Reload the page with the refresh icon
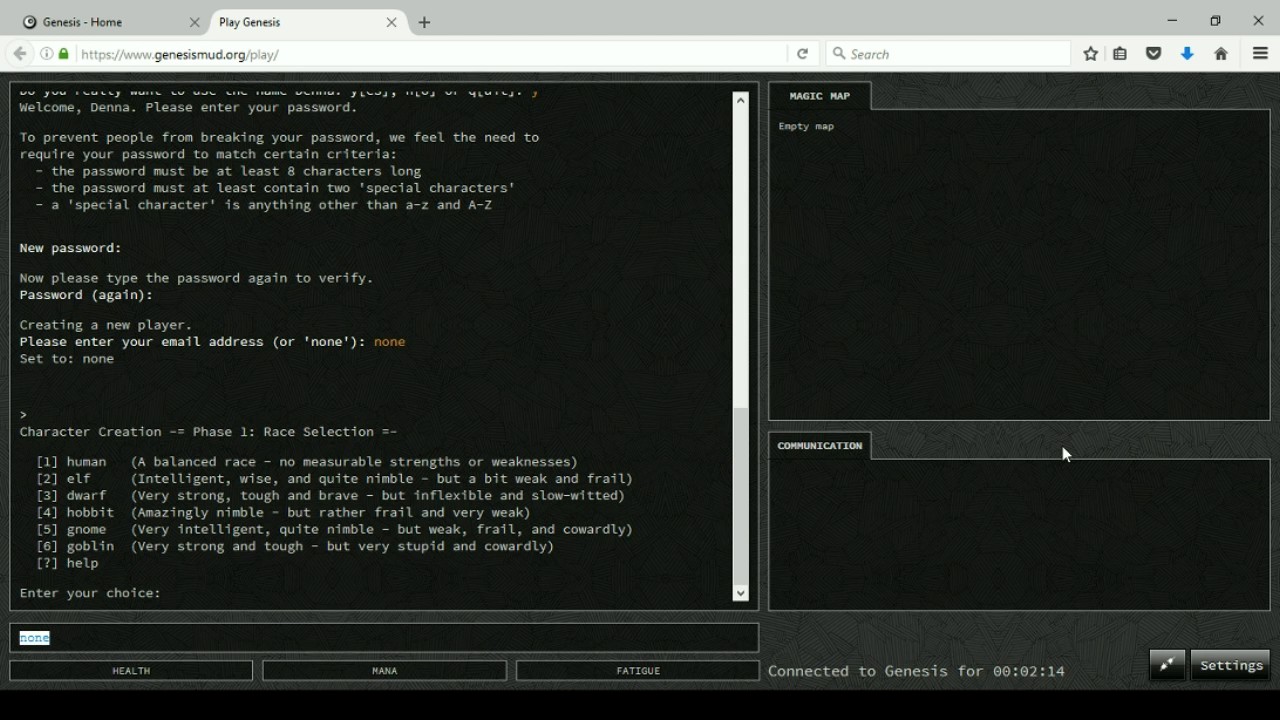The height and width of the screenshot is (720, 1280). 802,54
